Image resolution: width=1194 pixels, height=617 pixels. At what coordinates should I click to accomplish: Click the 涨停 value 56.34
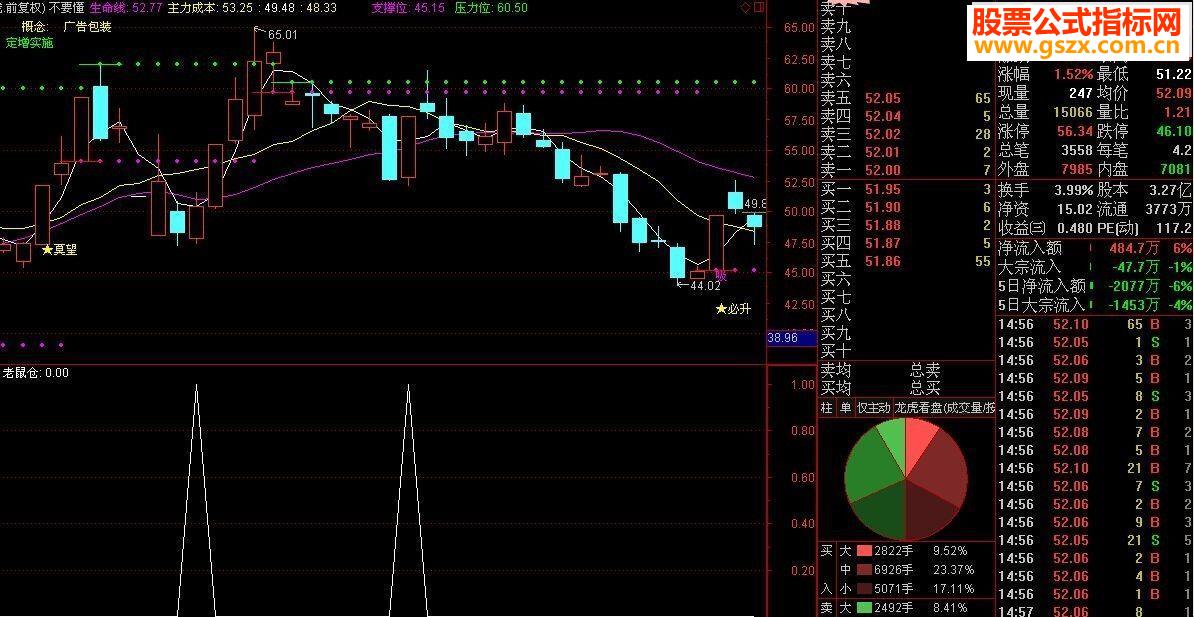click(1074, 131)
